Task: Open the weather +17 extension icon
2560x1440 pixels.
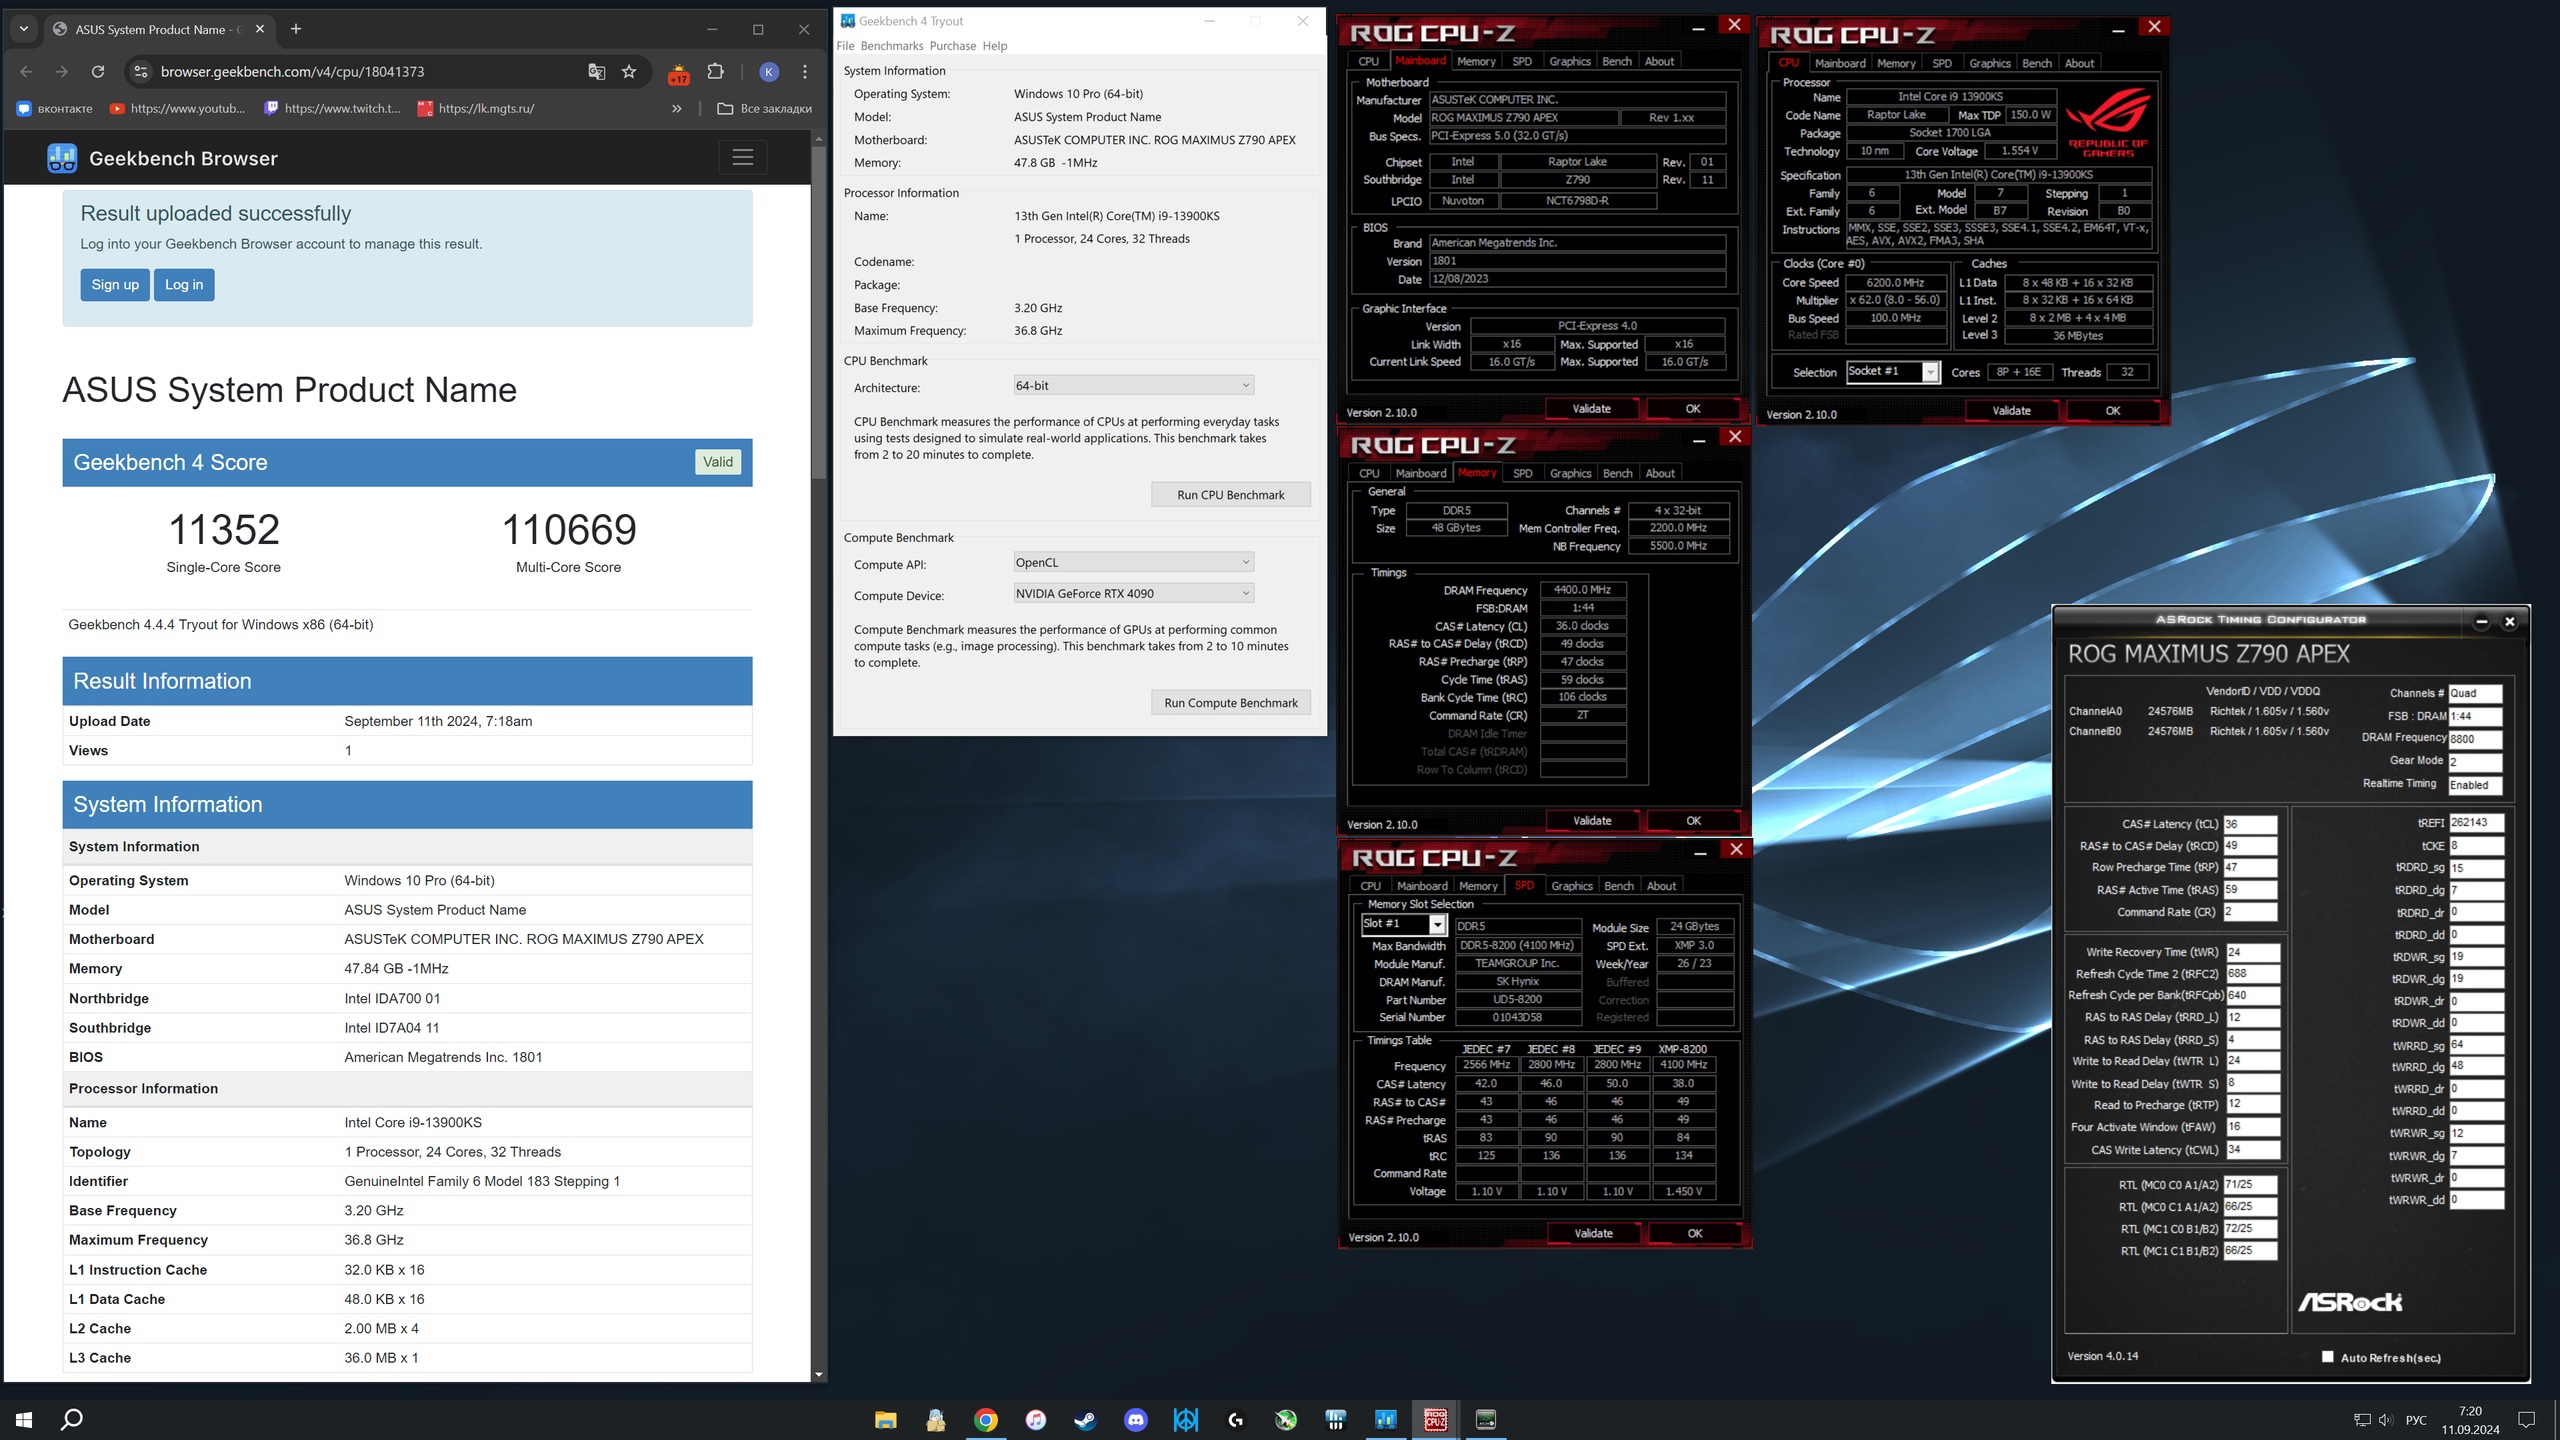Action: [678, 73]
